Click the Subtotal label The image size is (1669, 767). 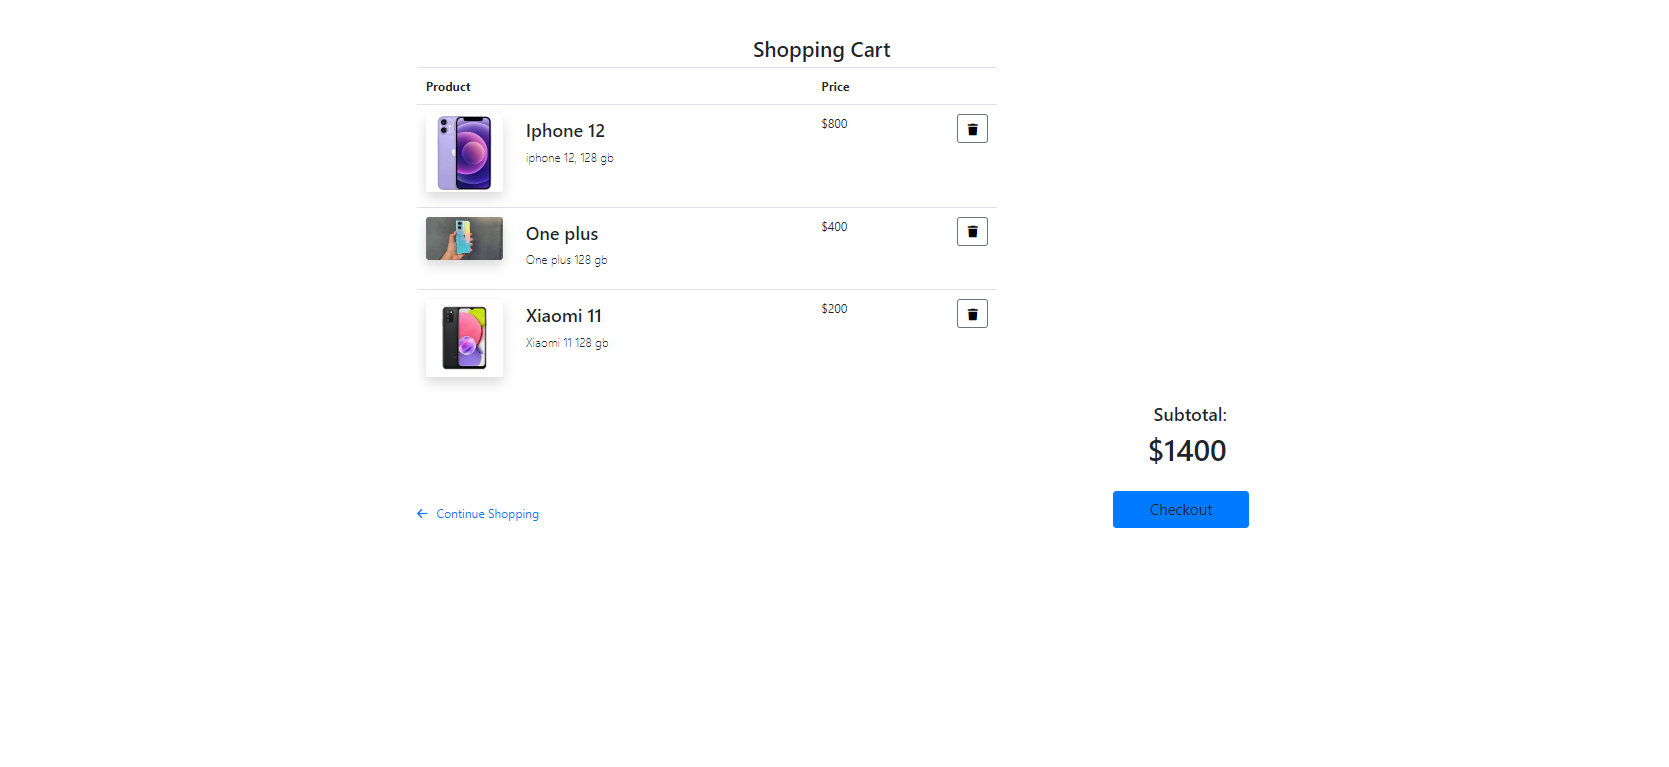coord(1188,413)
